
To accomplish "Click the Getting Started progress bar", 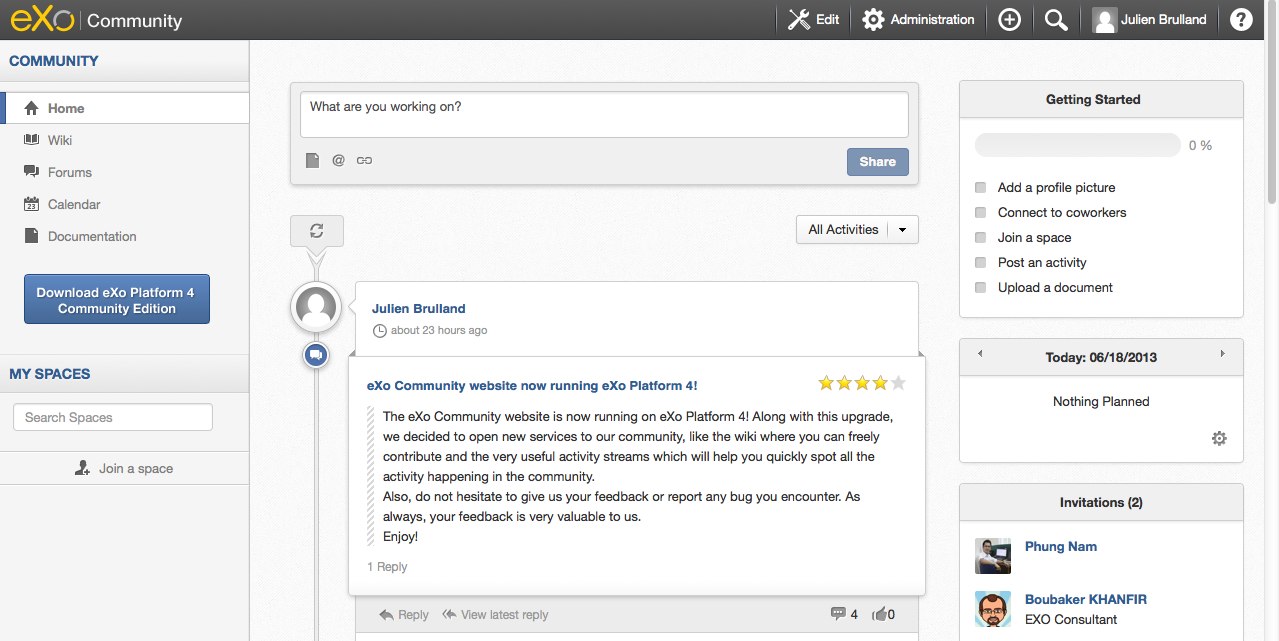I will pos(1077,145).
